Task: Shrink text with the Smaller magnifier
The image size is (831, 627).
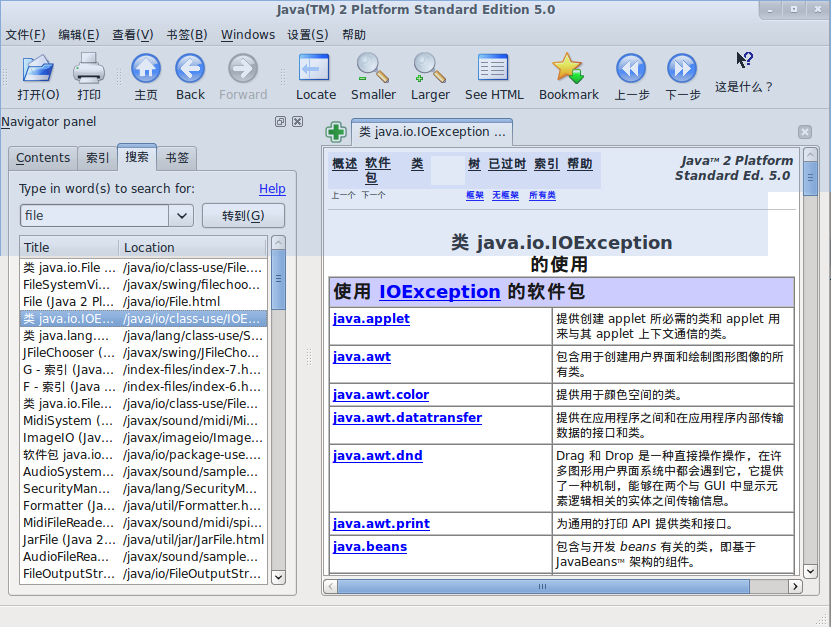Action: click(373, 69)
